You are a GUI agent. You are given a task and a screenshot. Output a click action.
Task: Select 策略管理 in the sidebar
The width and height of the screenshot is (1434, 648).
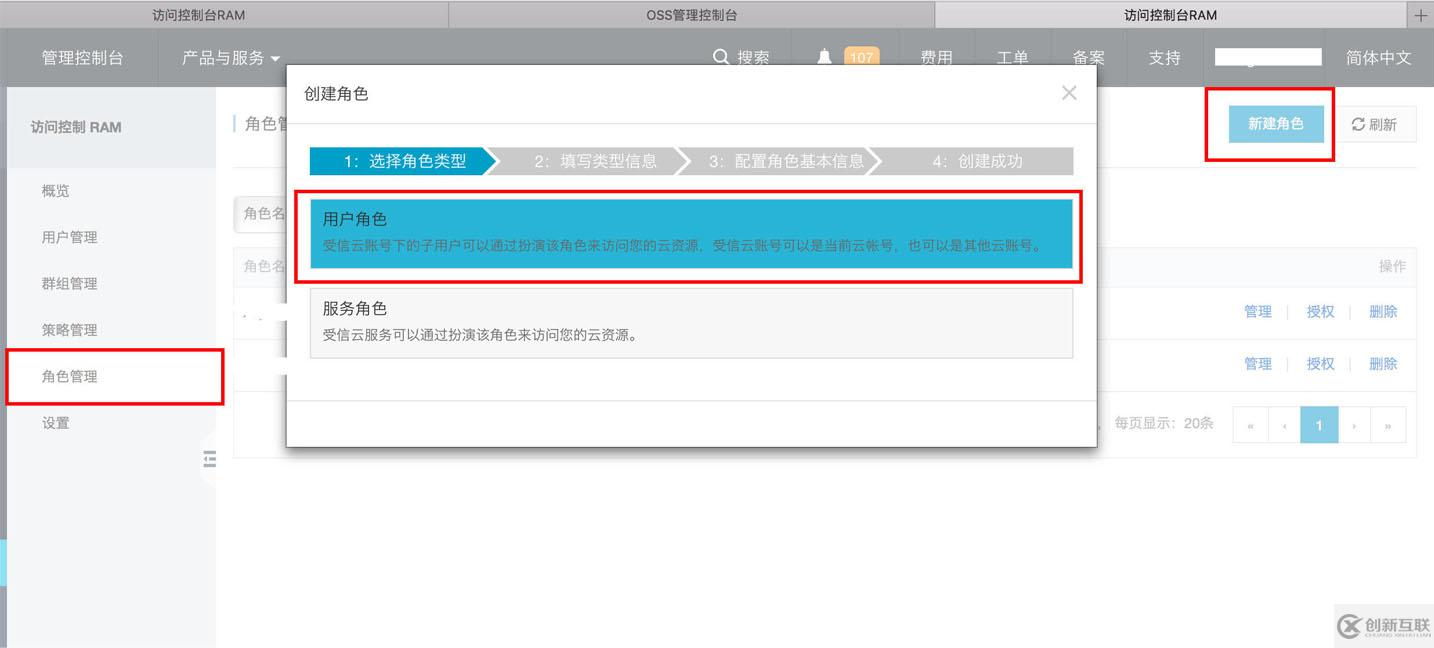point(69,329)
